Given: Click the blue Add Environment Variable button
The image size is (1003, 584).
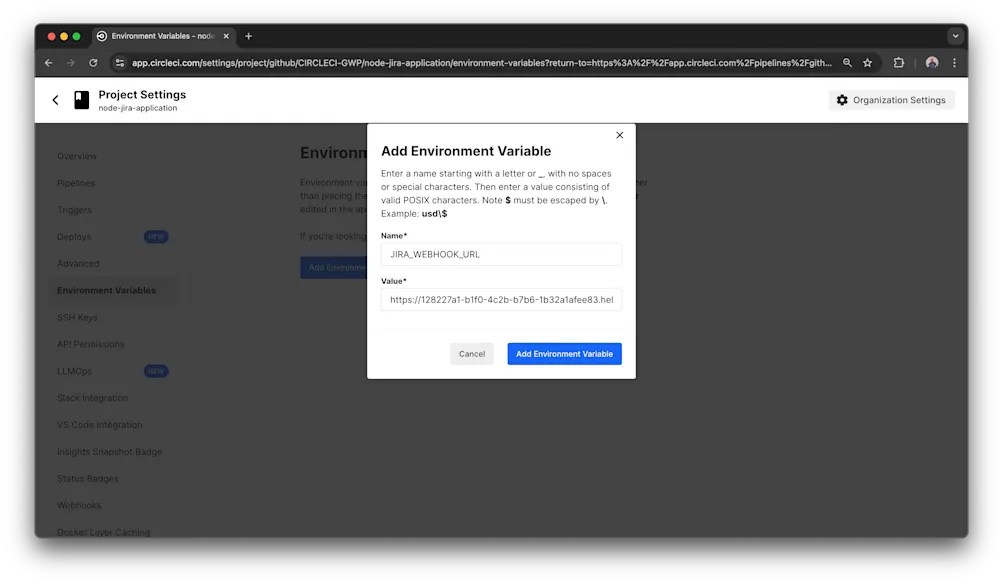Looking at the screenshot, I should click(564, 353).
